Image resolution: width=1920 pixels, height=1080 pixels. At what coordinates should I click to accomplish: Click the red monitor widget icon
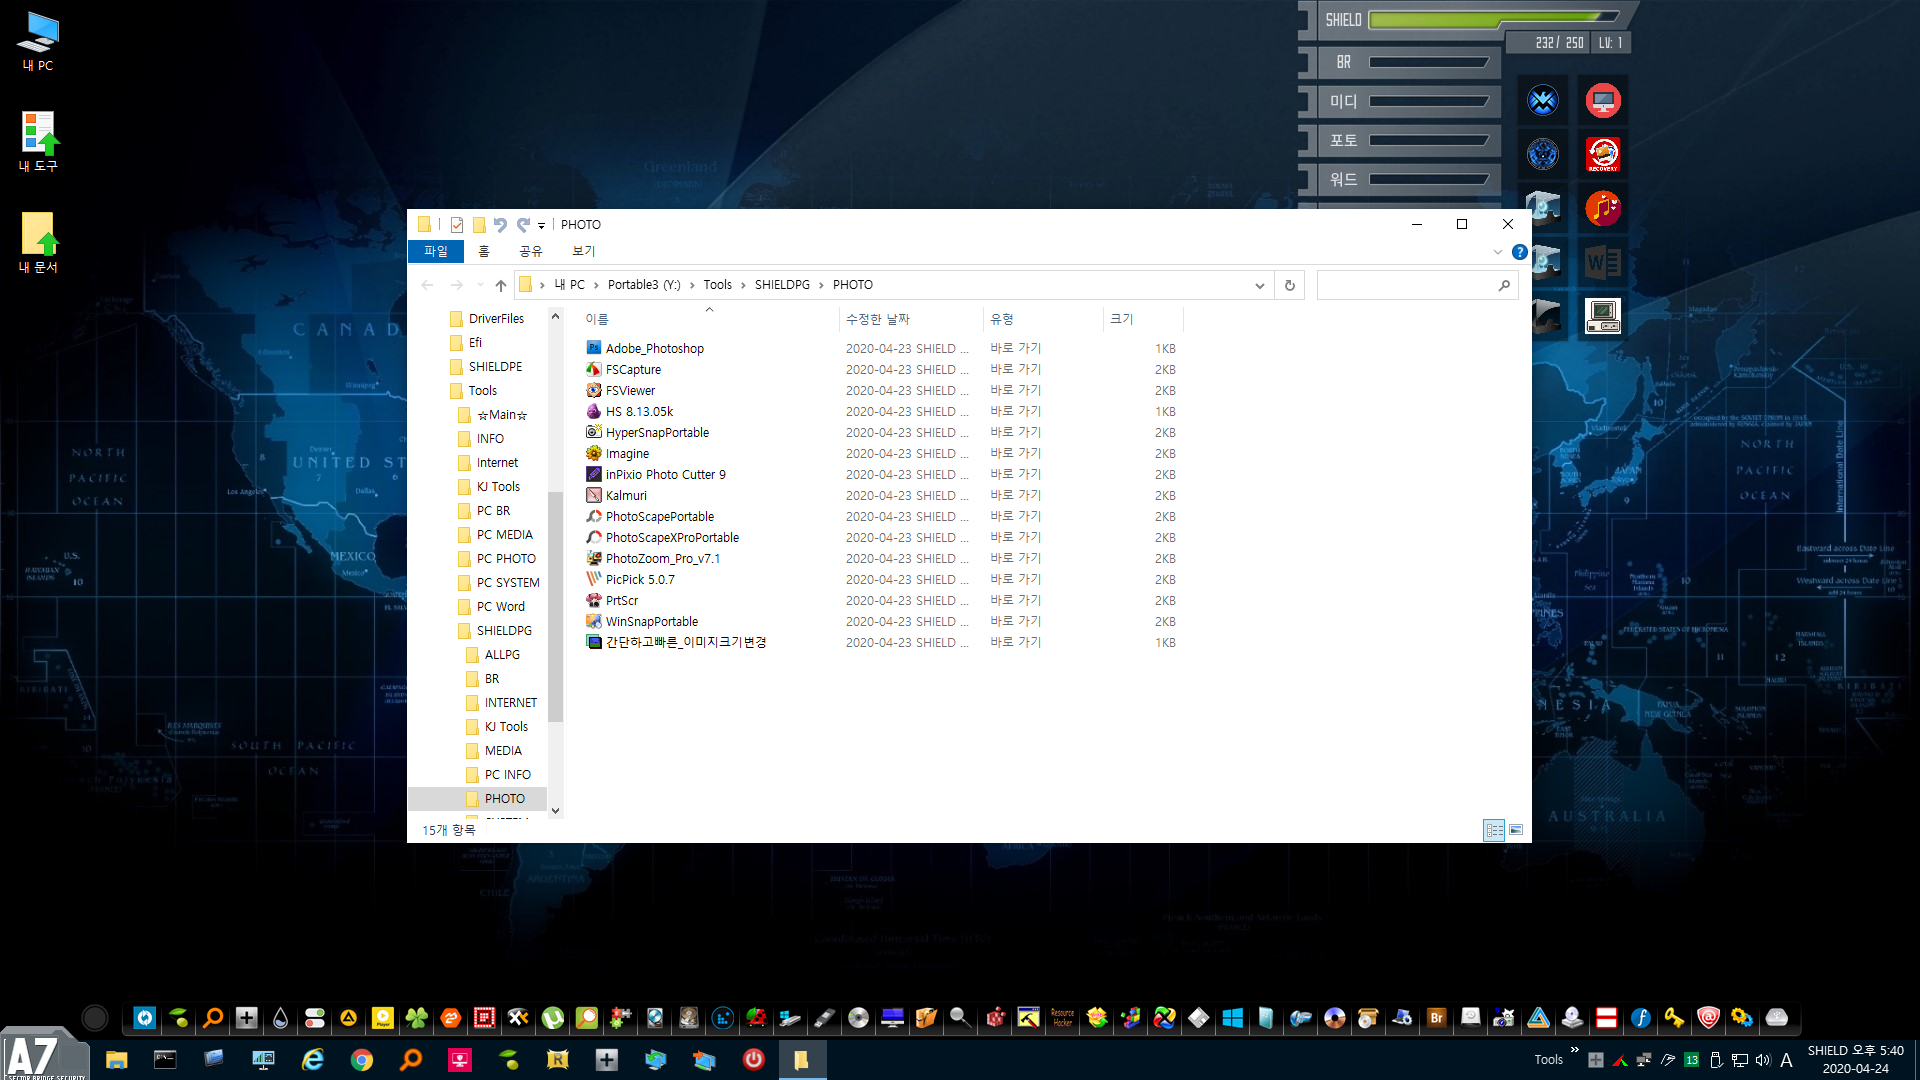tap(1603, 100)
